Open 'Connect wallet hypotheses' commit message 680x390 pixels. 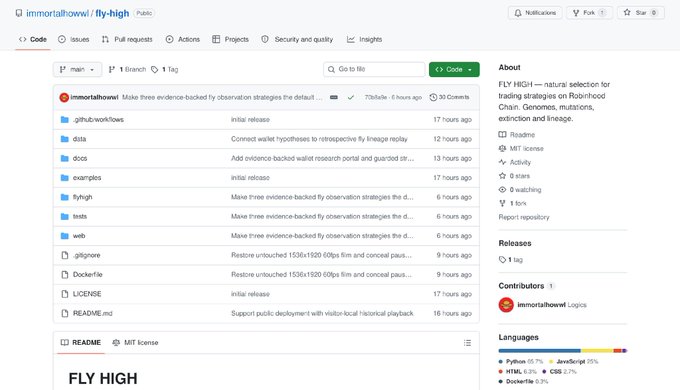319,139
